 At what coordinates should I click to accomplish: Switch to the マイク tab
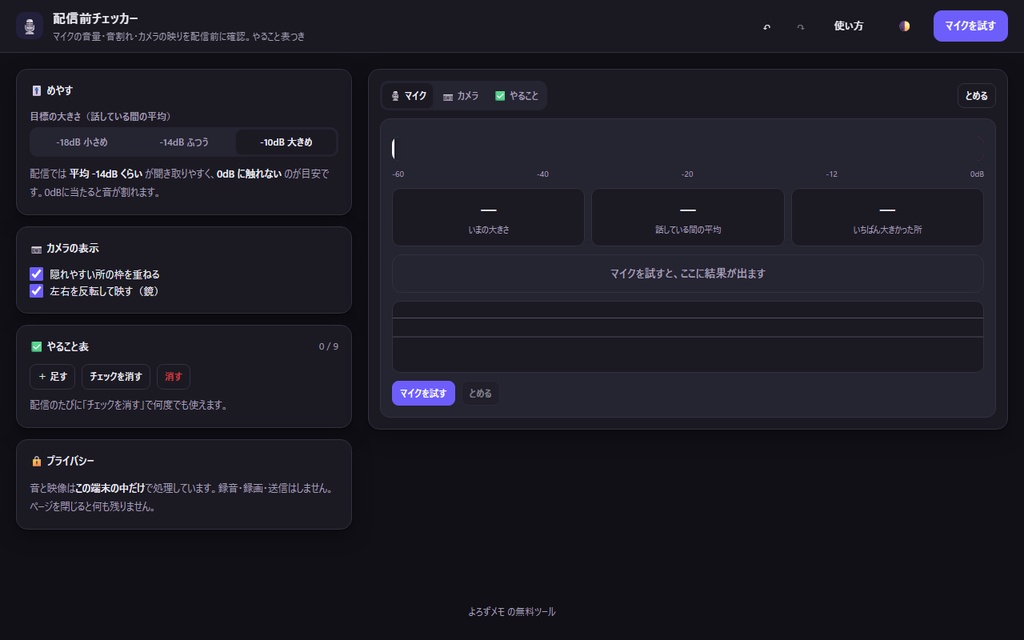tap(408, 96)
